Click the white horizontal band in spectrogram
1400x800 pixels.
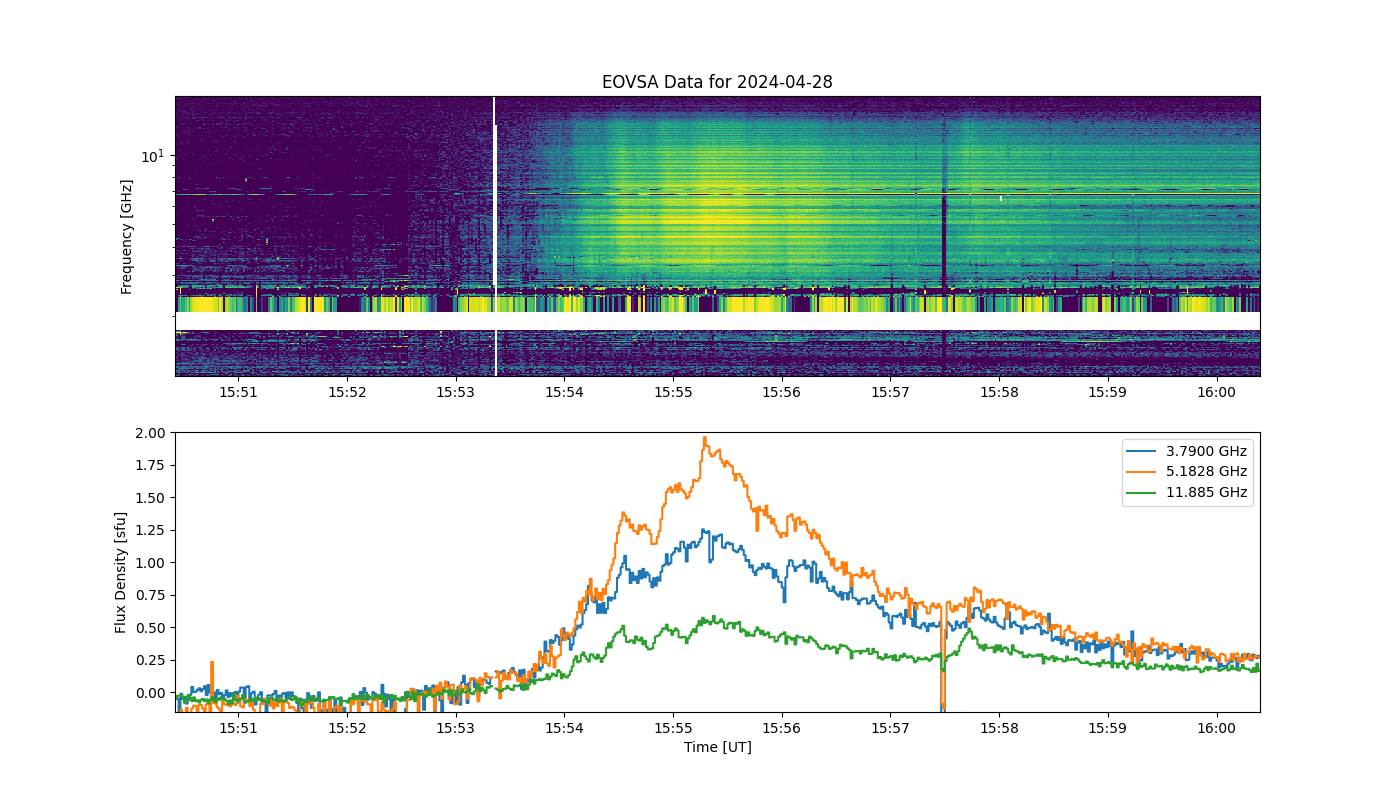pos(717,321)
